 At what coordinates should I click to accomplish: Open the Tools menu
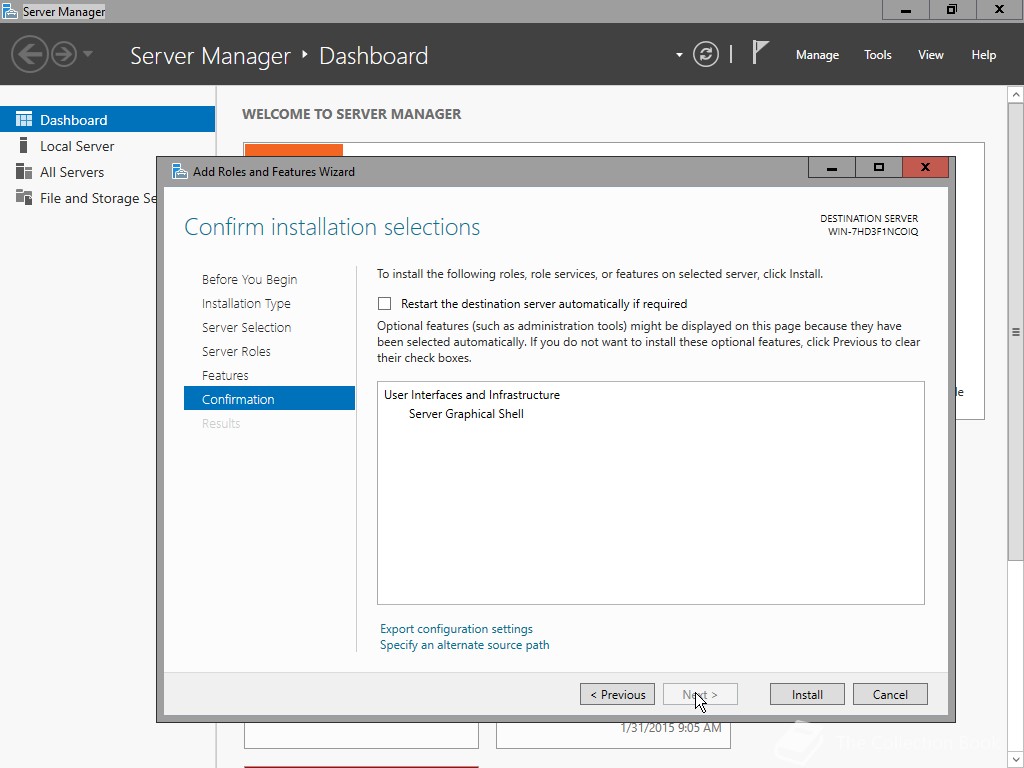pos(877,55)
